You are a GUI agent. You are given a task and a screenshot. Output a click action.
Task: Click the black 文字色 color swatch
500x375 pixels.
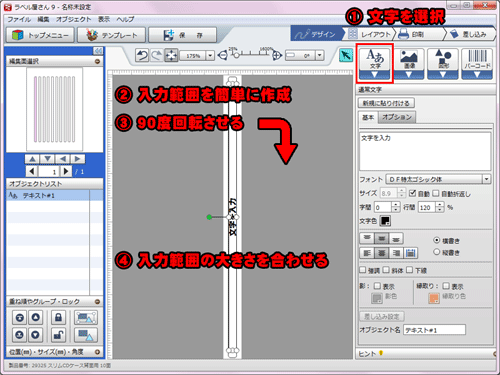[x=385, y=221]
